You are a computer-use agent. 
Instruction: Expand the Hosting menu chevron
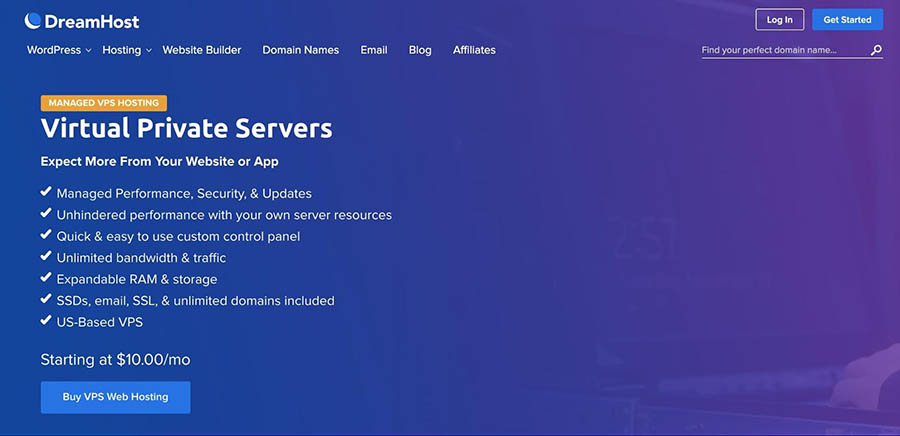(x=149, y=50)
